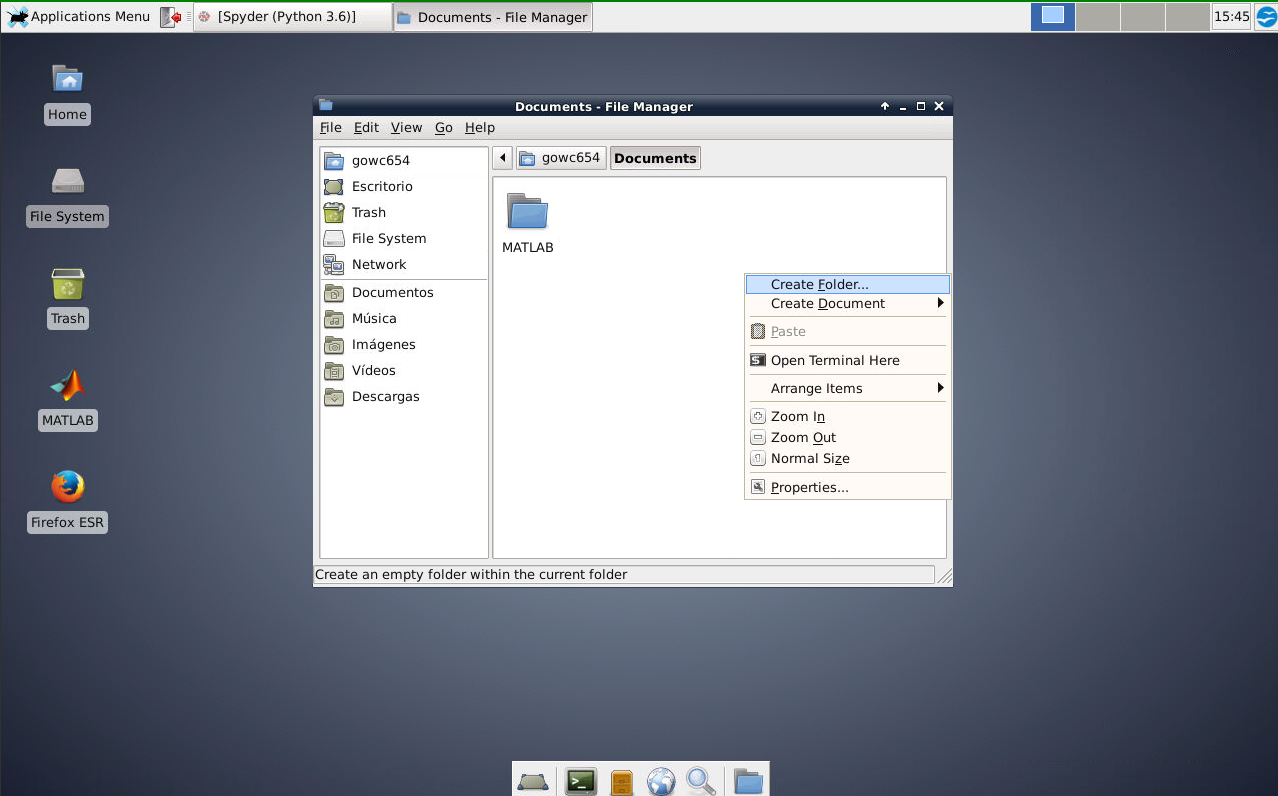Open the Edit menu
Screen dimensions: 1278x796
[366, 128]
